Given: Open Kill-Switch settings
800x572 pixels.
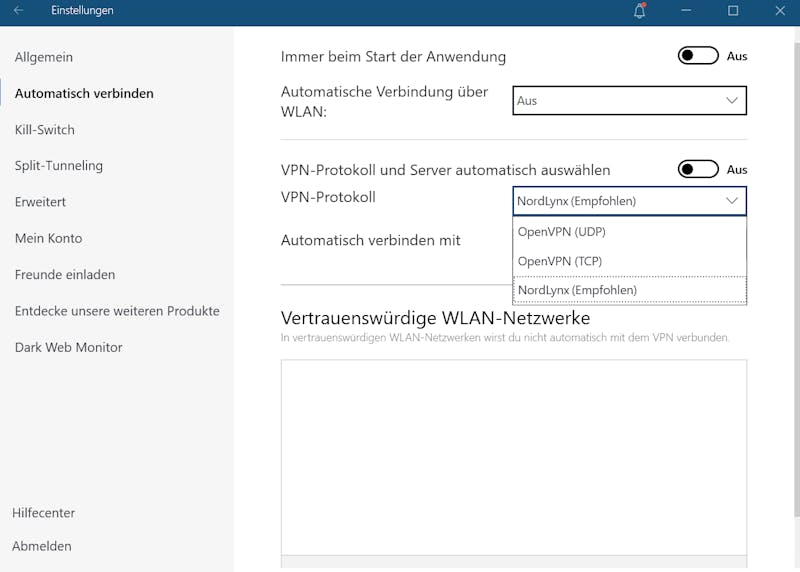Looking at the screenshot, I should [x=44, y=130].
